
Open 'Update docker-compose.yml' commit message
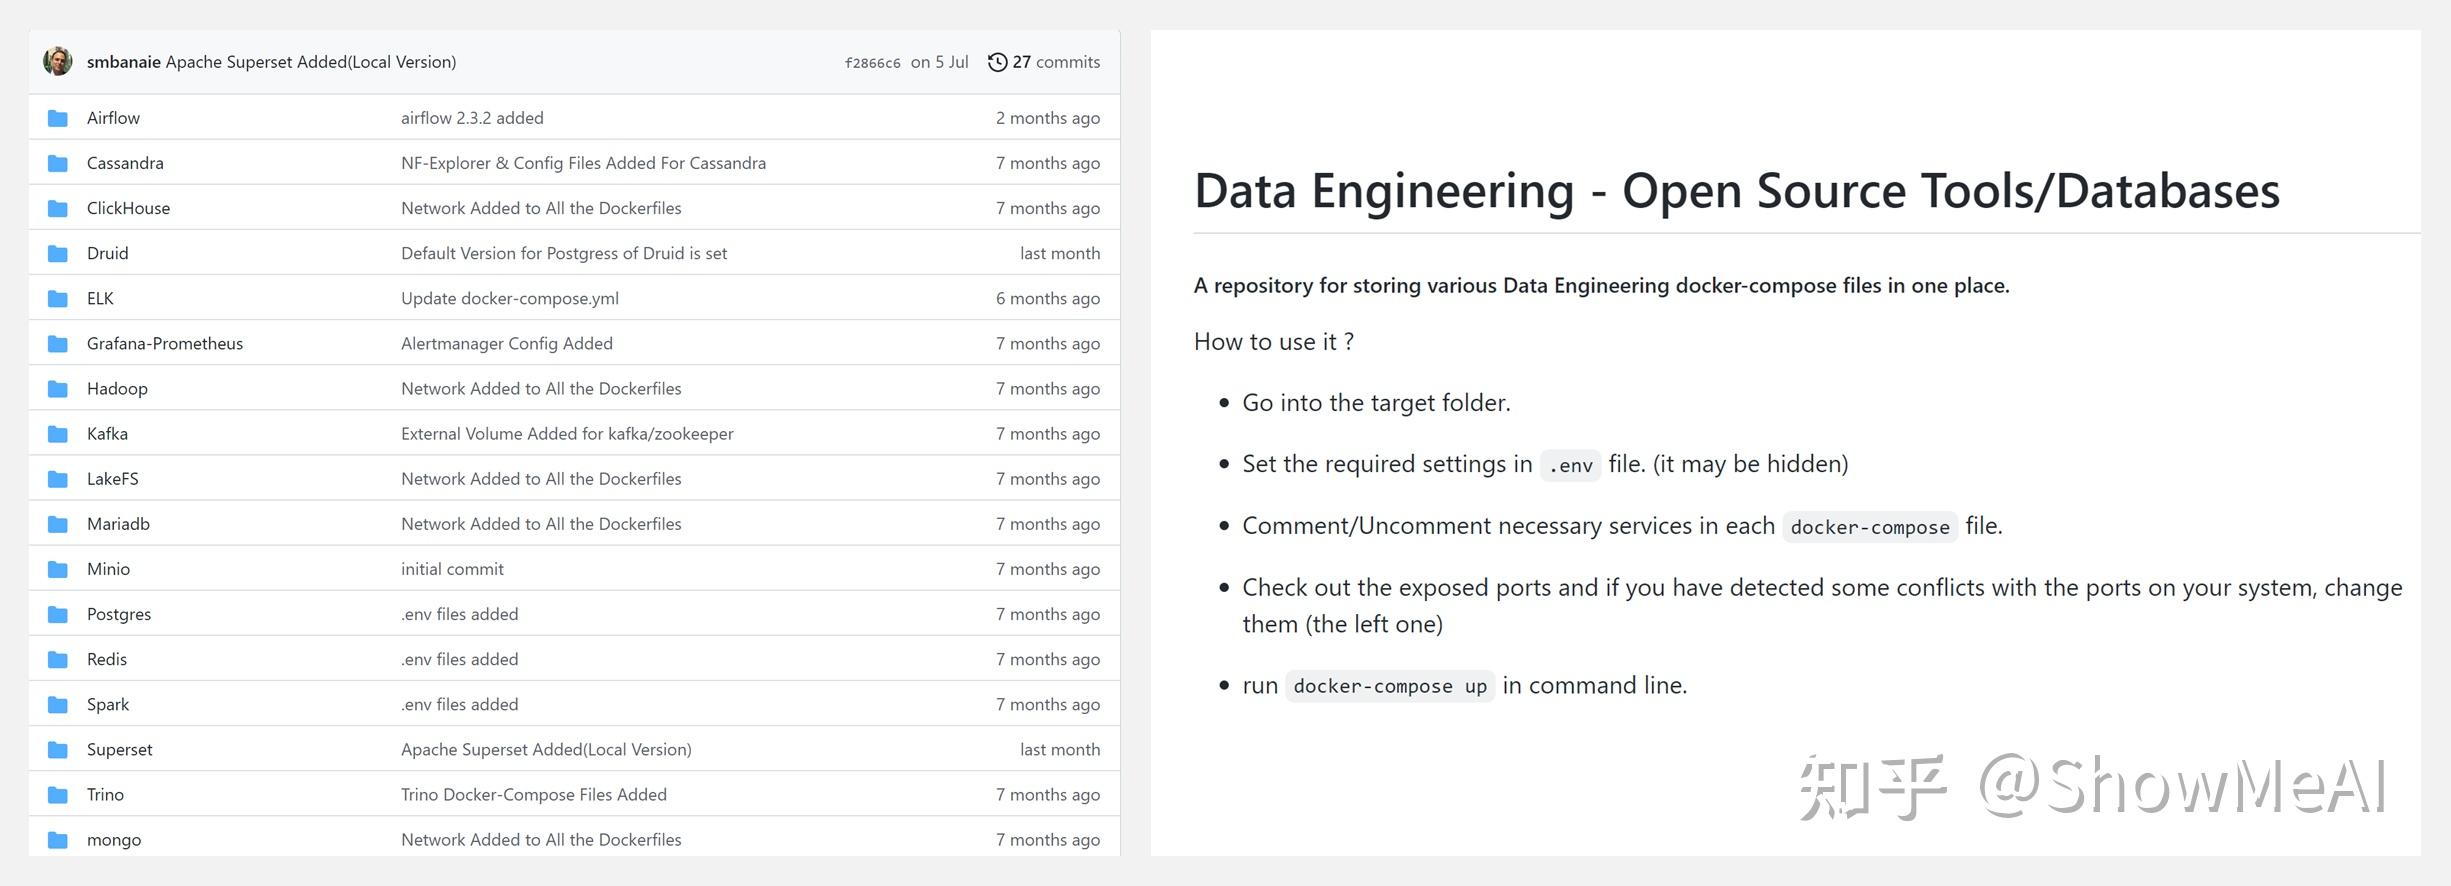coord(510,299)
